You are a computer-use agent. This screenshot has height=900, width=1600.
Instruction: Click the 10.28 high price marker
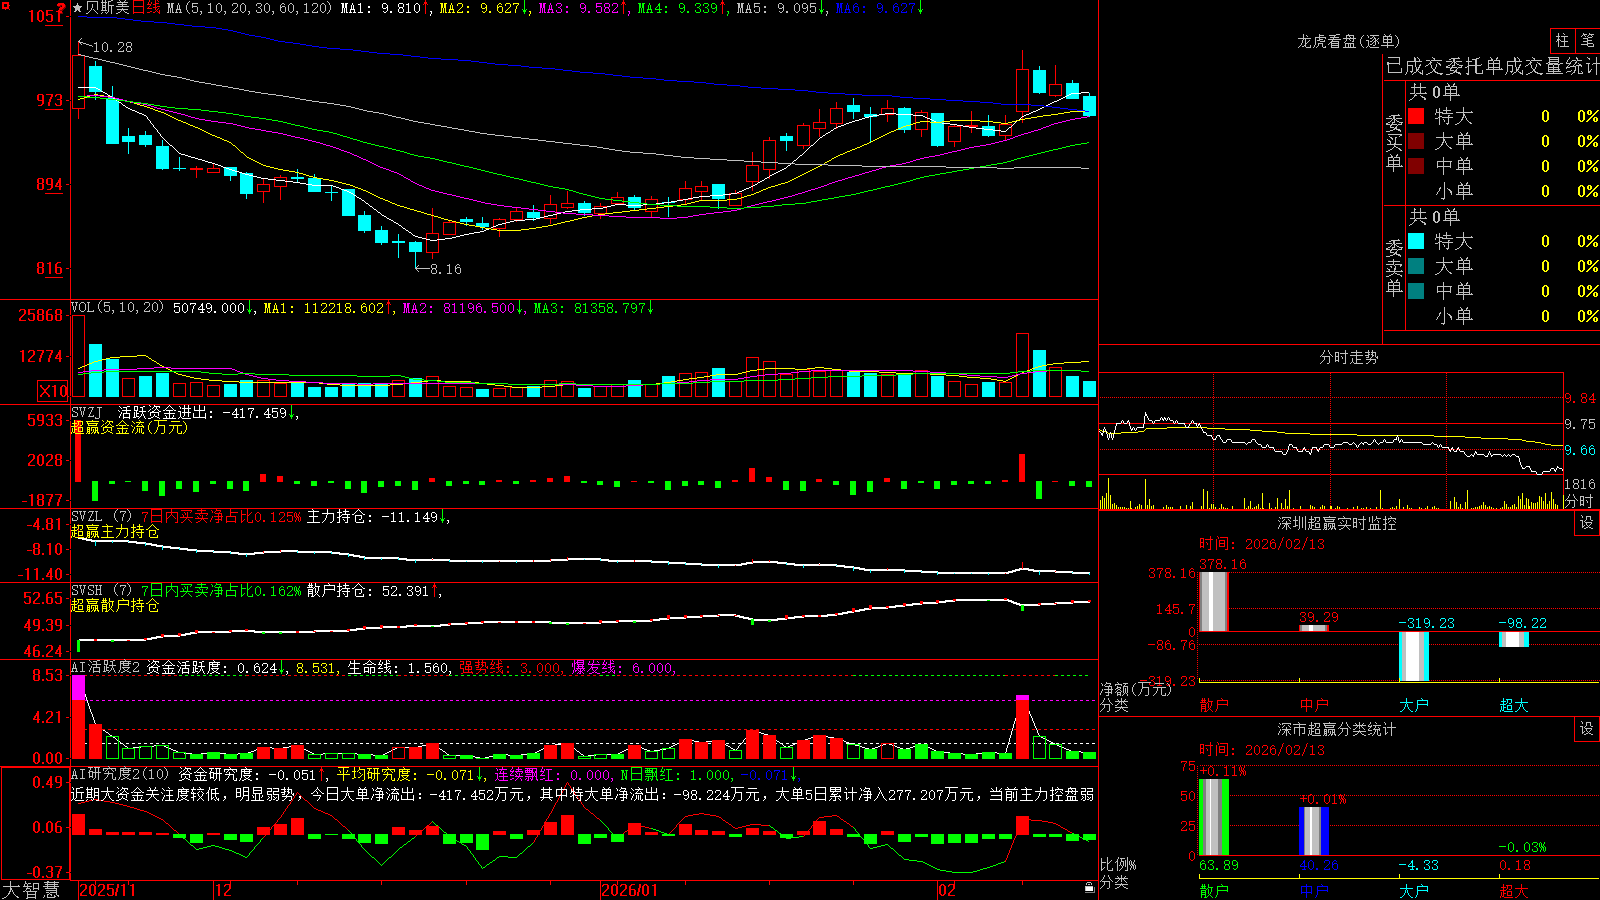112,47
